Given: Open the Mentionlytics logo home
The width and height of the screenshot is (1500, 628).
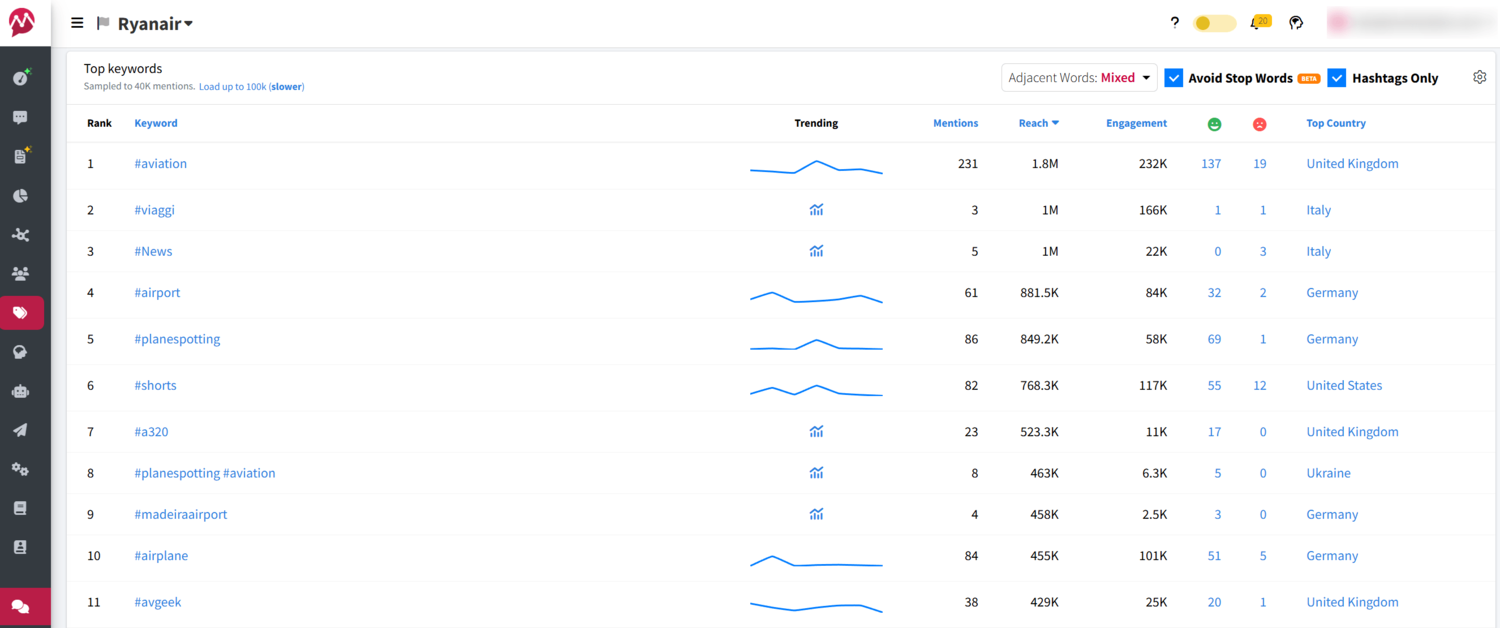Looking at the screenshot, I should pos(21,22).
